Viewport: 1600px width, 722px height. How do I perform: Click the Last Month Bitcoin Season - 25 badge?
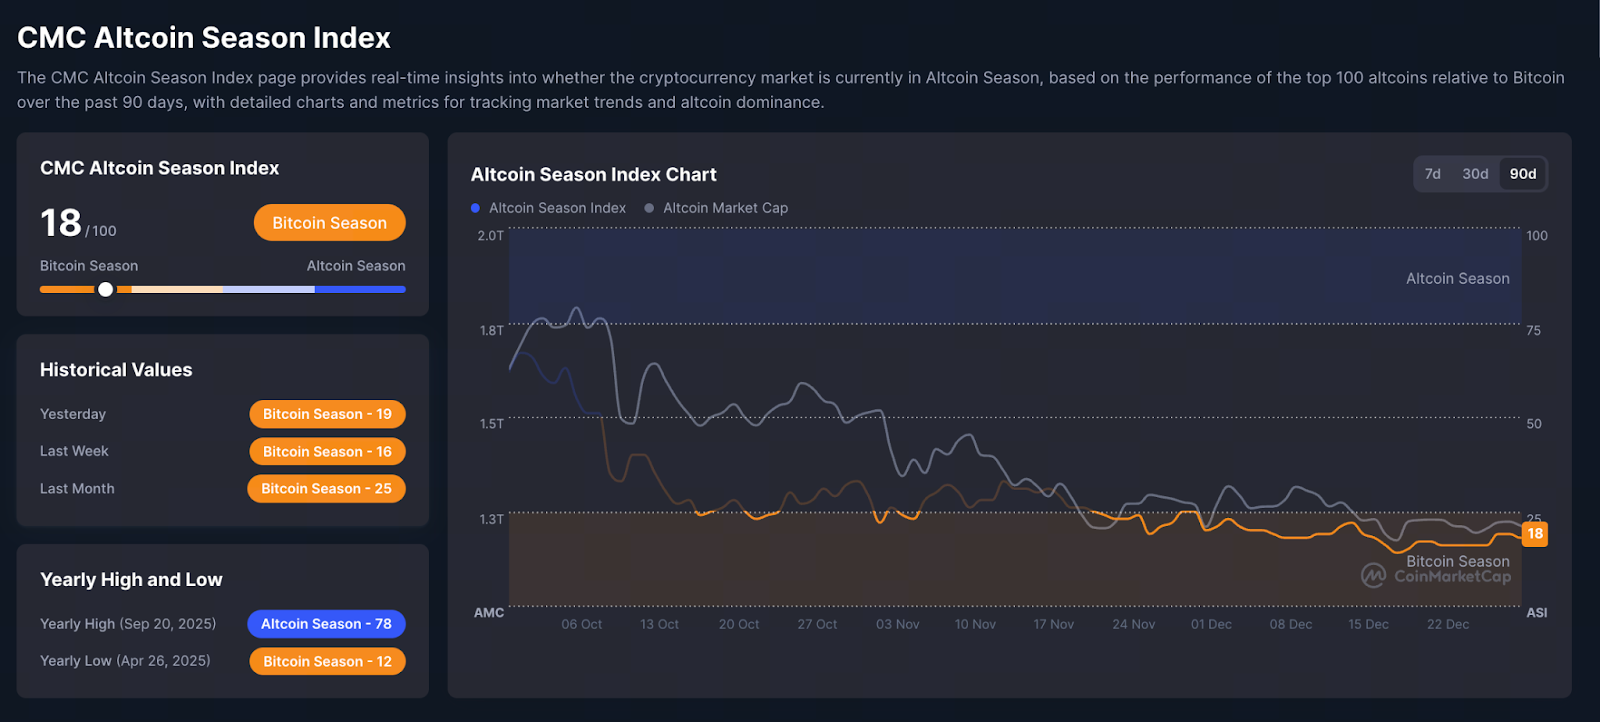click(x=326, y=489)
